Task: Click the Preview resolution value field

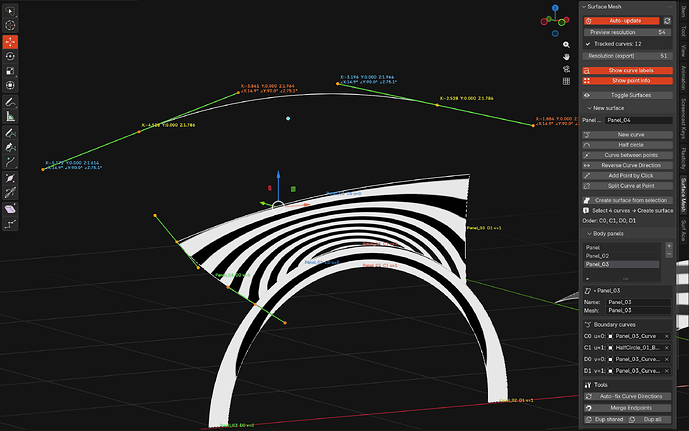Action: coord(627,32)
